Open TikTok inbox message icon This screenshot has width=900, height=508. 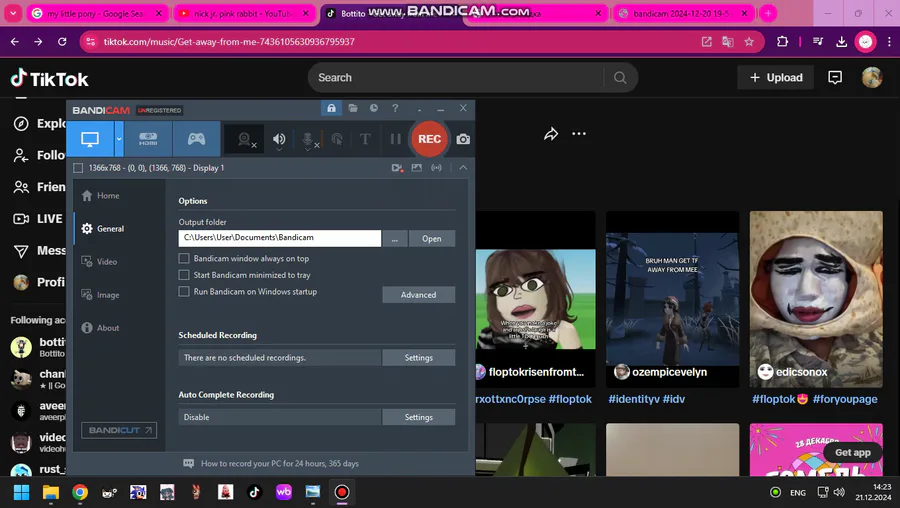(835, 77)
